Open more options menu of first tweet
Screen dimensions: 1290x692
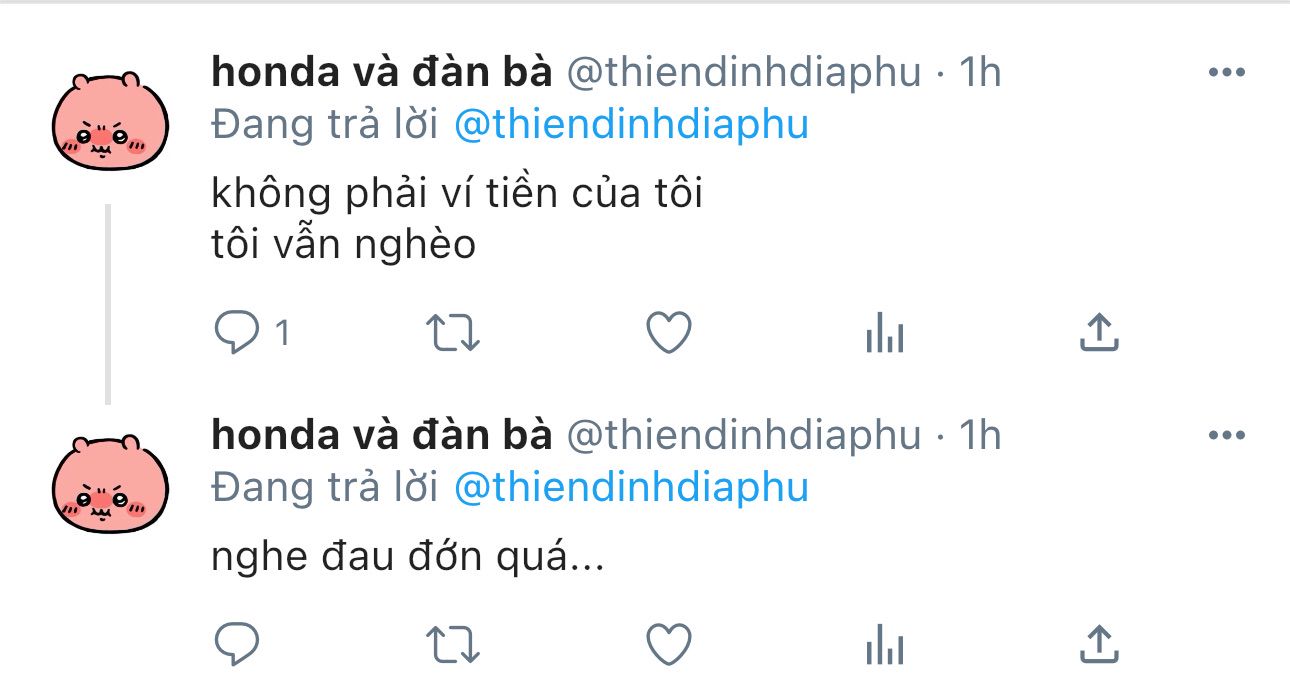point(1227,73)
